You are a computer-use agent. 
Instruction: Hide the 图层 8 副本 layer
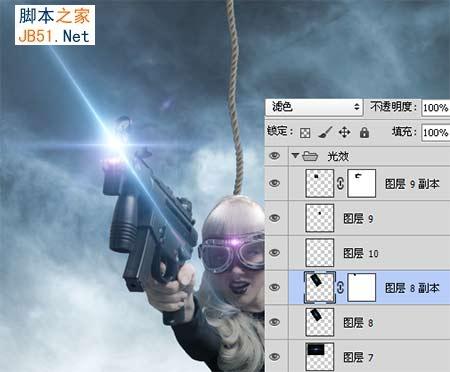click(x=275, y=287)
